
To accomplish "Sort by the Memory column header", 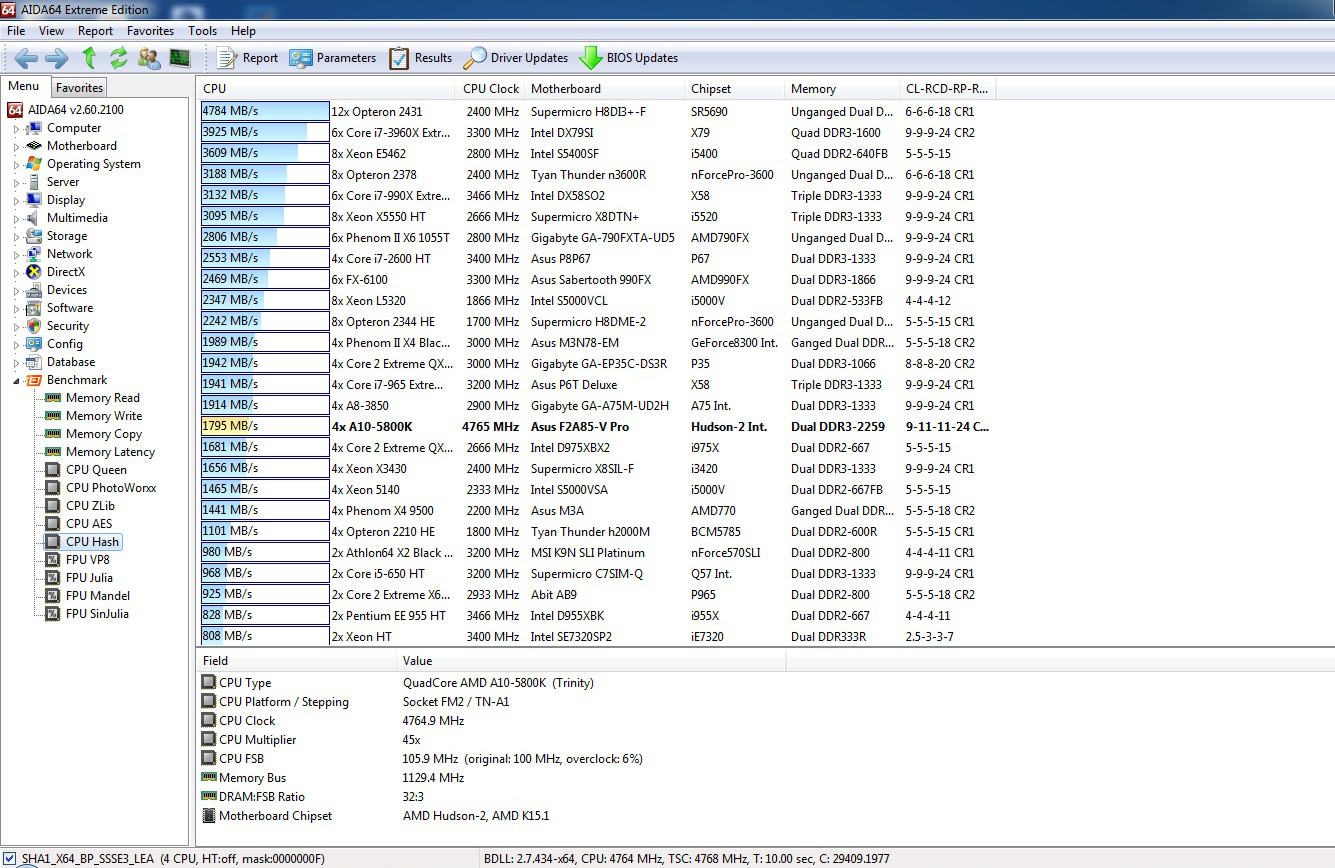I will click(x=840, y=89).
